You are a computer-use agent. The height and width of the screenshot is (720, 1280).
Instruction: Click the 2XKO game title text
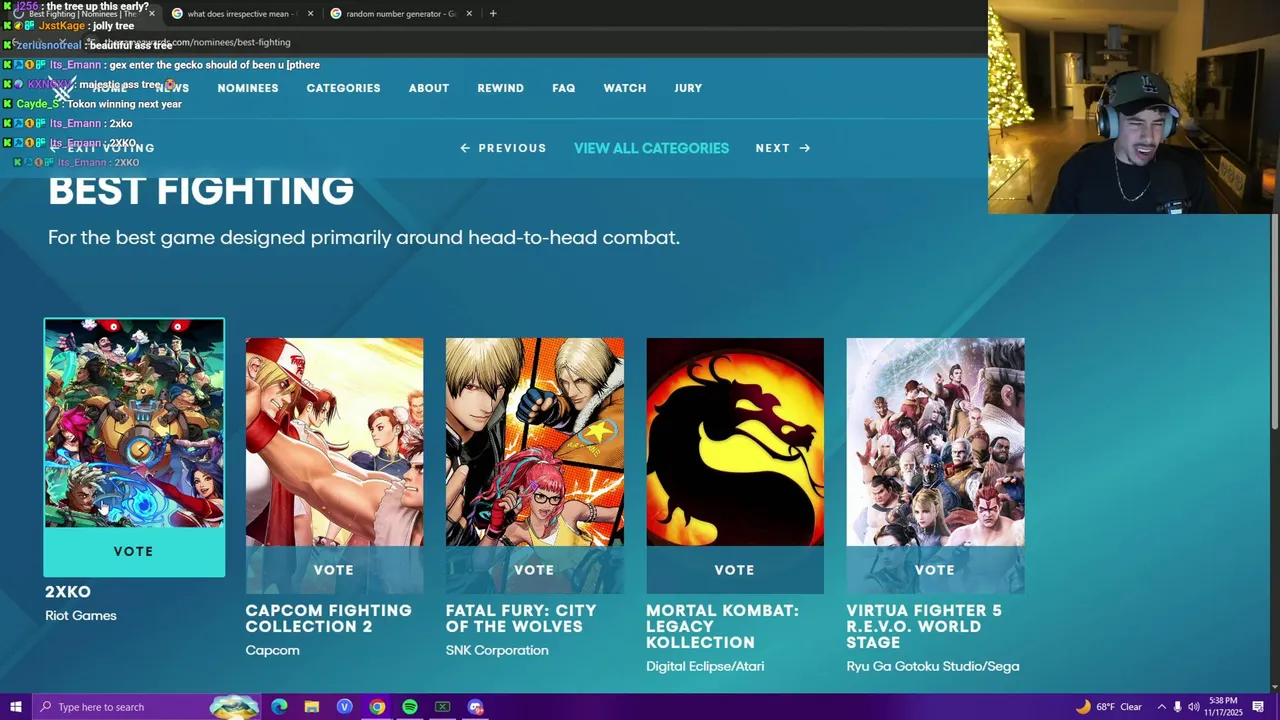tap(68, 592)
